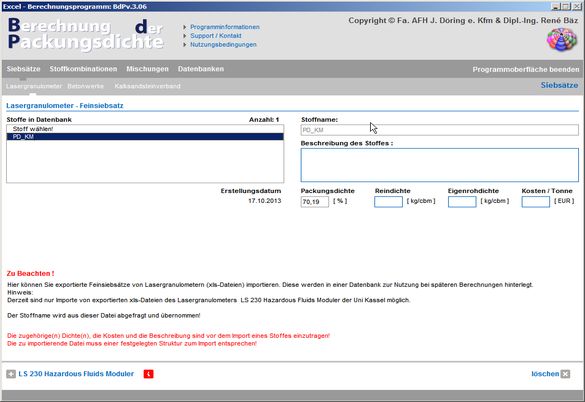The width and height of the screenshot is (585, 402).
Task: Click the arrow bullet before Support / Kontakt
Action: 185,36
